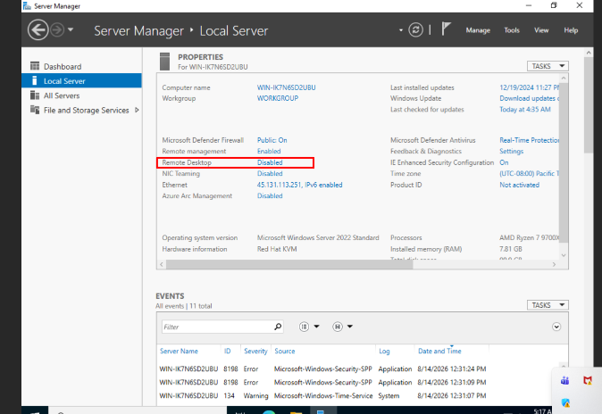The height and width of the screenshot is (414, 602).
Task: Open the navigation history dropdown arrow
Action: pos(70,30)
